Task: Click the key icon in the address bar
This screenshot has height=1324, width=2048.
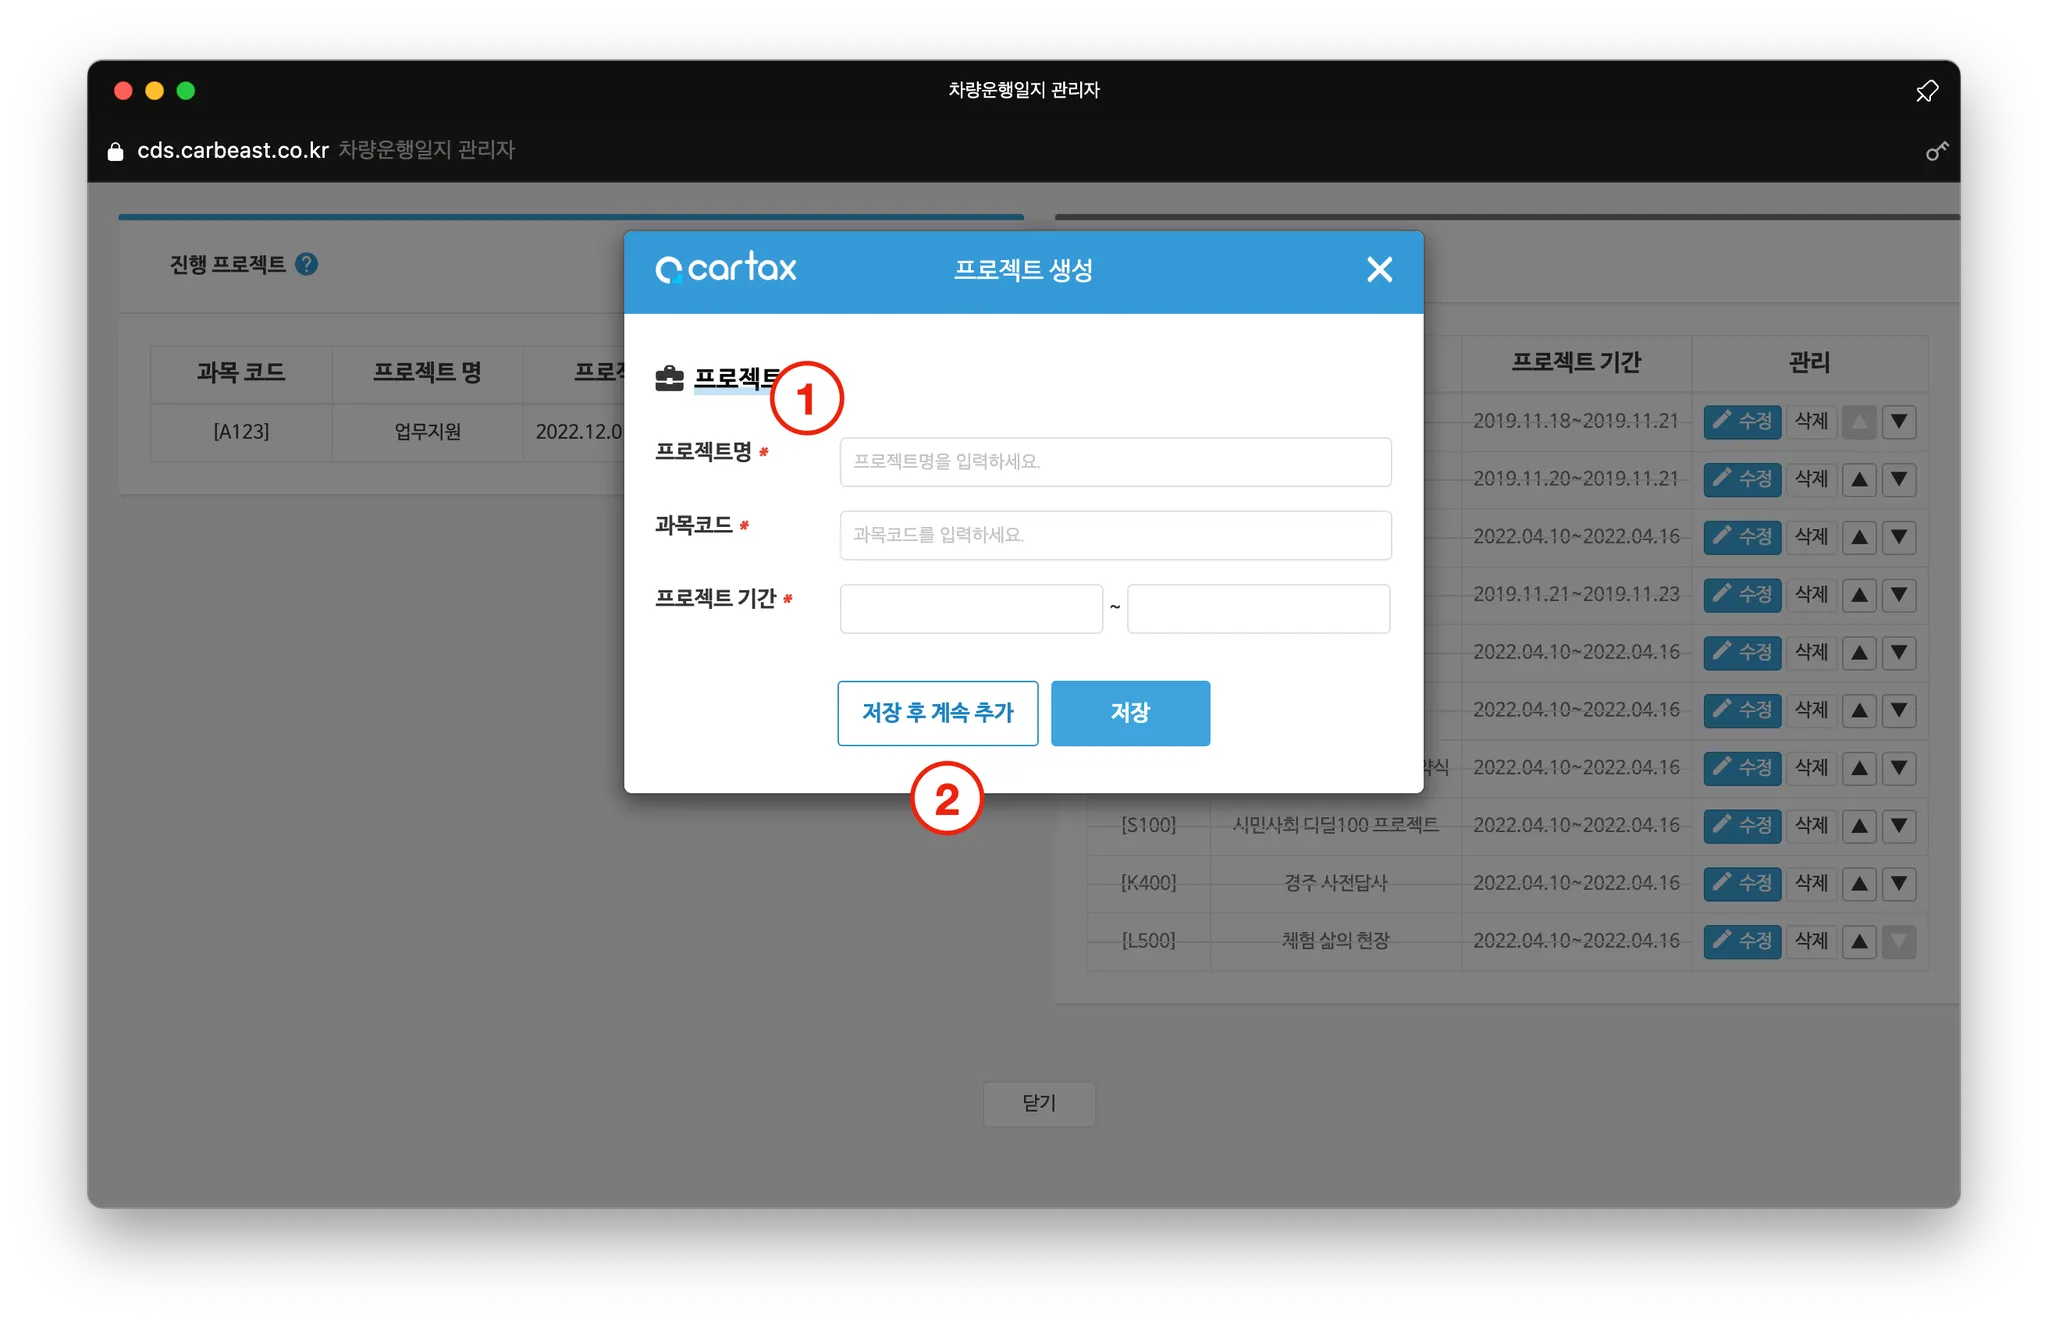Action: point(1937,151)
